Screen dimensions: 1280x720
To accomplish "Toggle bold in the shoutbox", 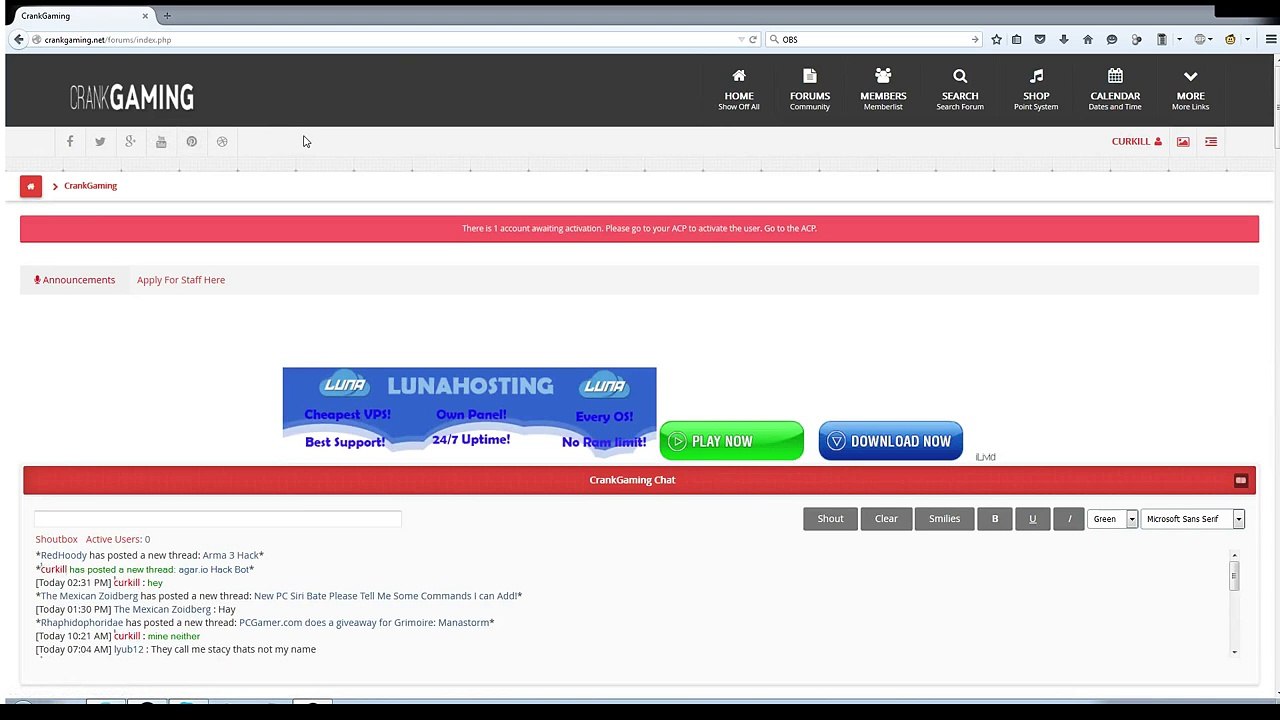I will coord(995,519).
